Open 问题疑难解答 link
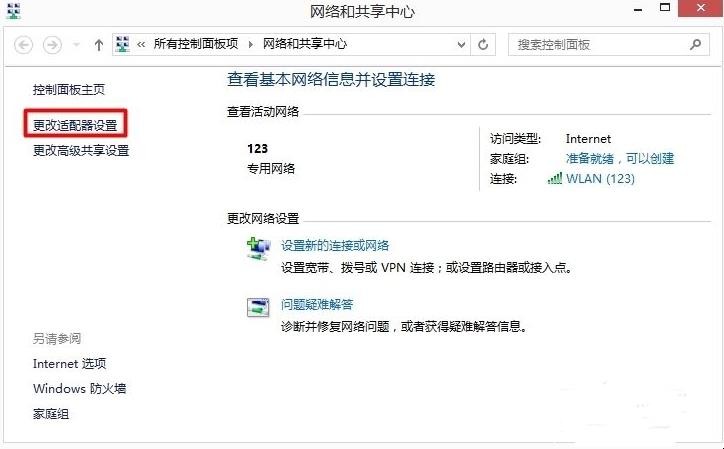 [x=317, y=304]
